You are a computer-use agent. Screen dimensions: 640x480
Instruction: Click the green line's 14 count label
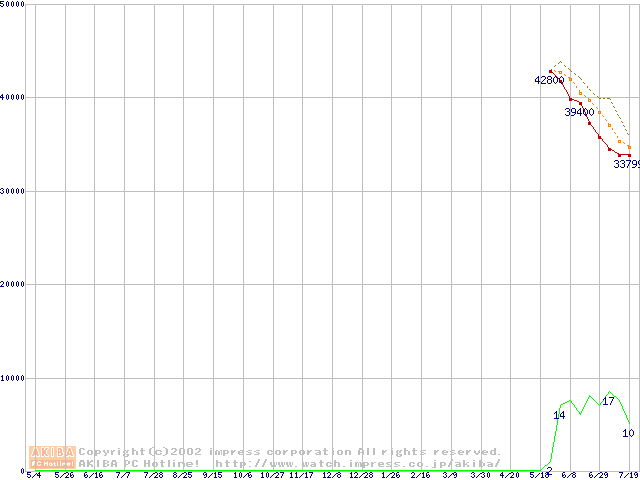pyautogui.click(x=560, y=415)
